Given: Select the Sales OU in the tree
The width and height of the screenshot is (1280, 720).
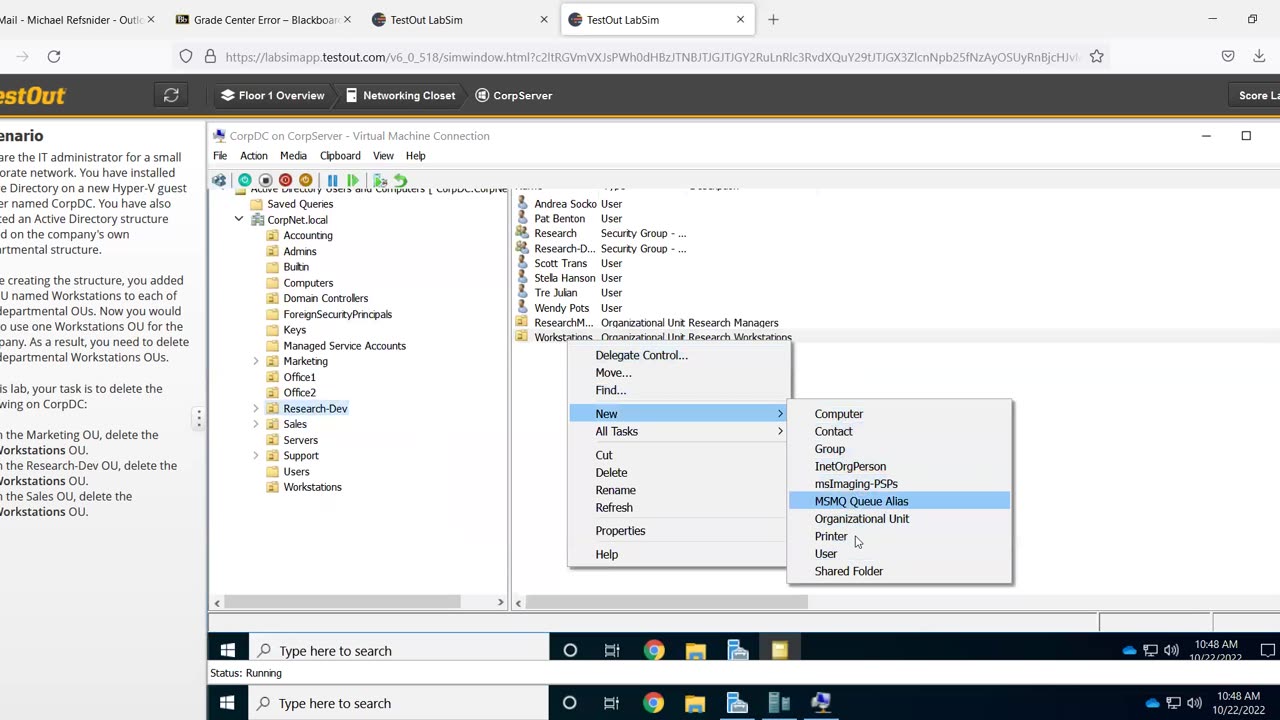Looking at the screenshot, I should pyautogui.click(x=295, y=424).
